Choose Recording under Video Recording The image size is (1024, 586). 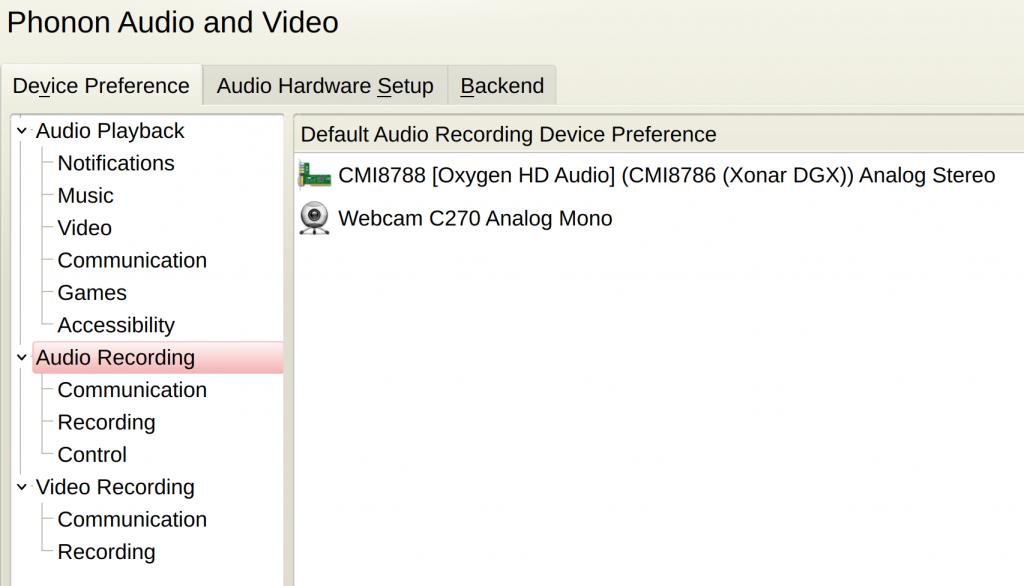coord(106,552)
